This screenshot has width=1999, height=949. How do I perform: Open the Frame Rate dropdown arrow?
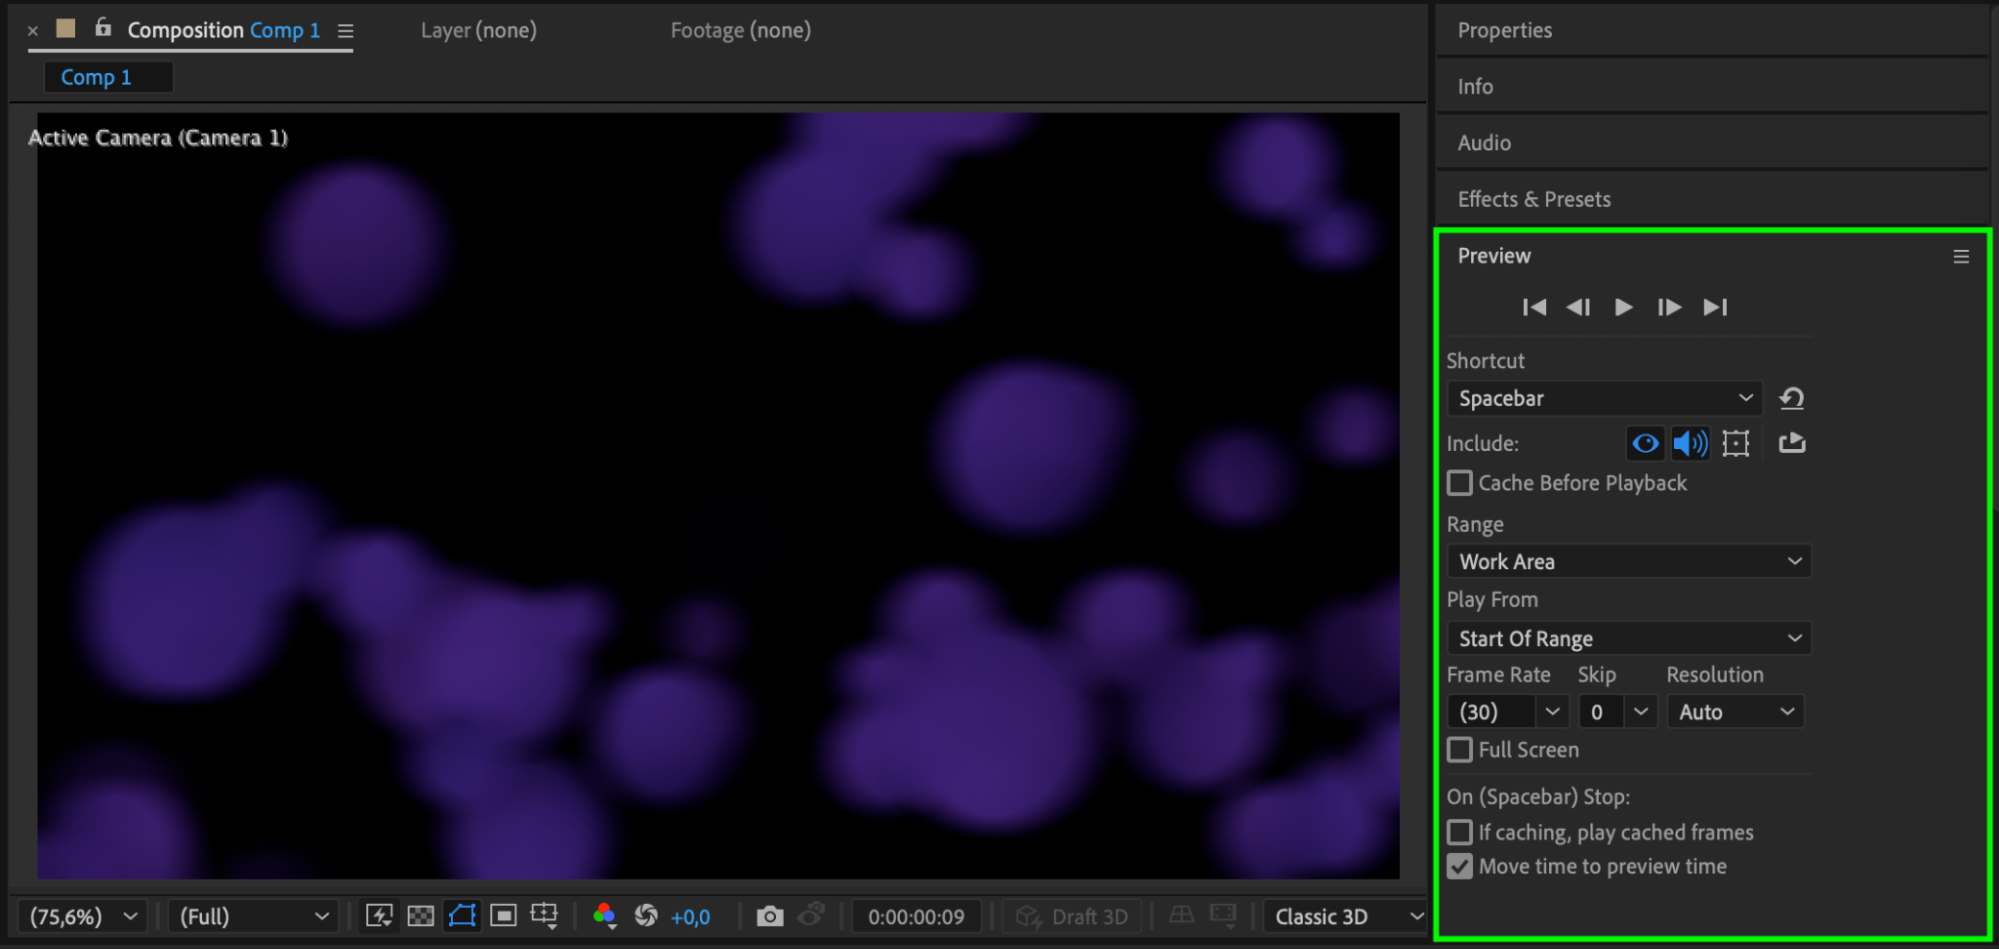pos(1552,712)
